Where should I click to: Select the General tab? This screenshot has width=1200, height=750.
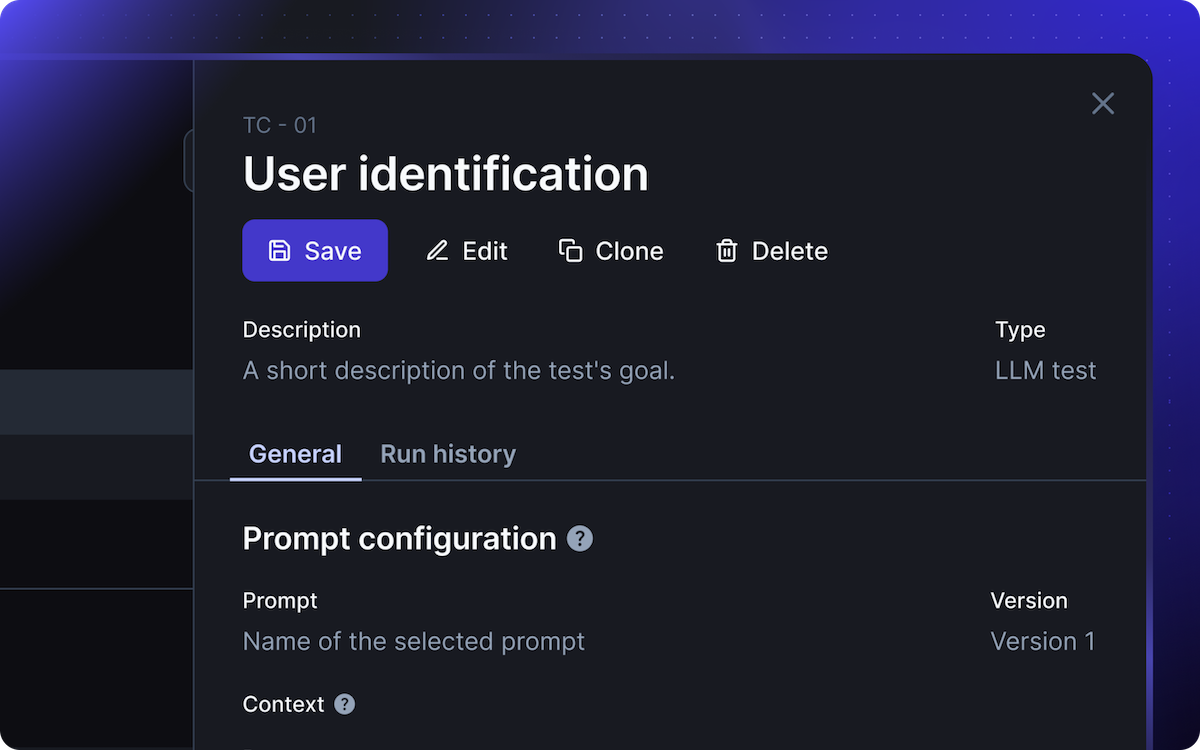[295, 454]
